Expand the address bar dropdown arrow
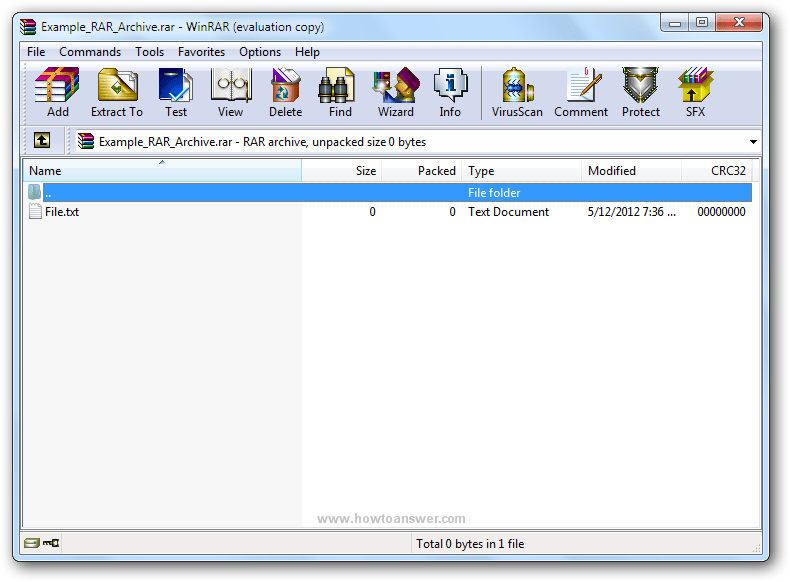790x582 pixels. coord(753,142)
